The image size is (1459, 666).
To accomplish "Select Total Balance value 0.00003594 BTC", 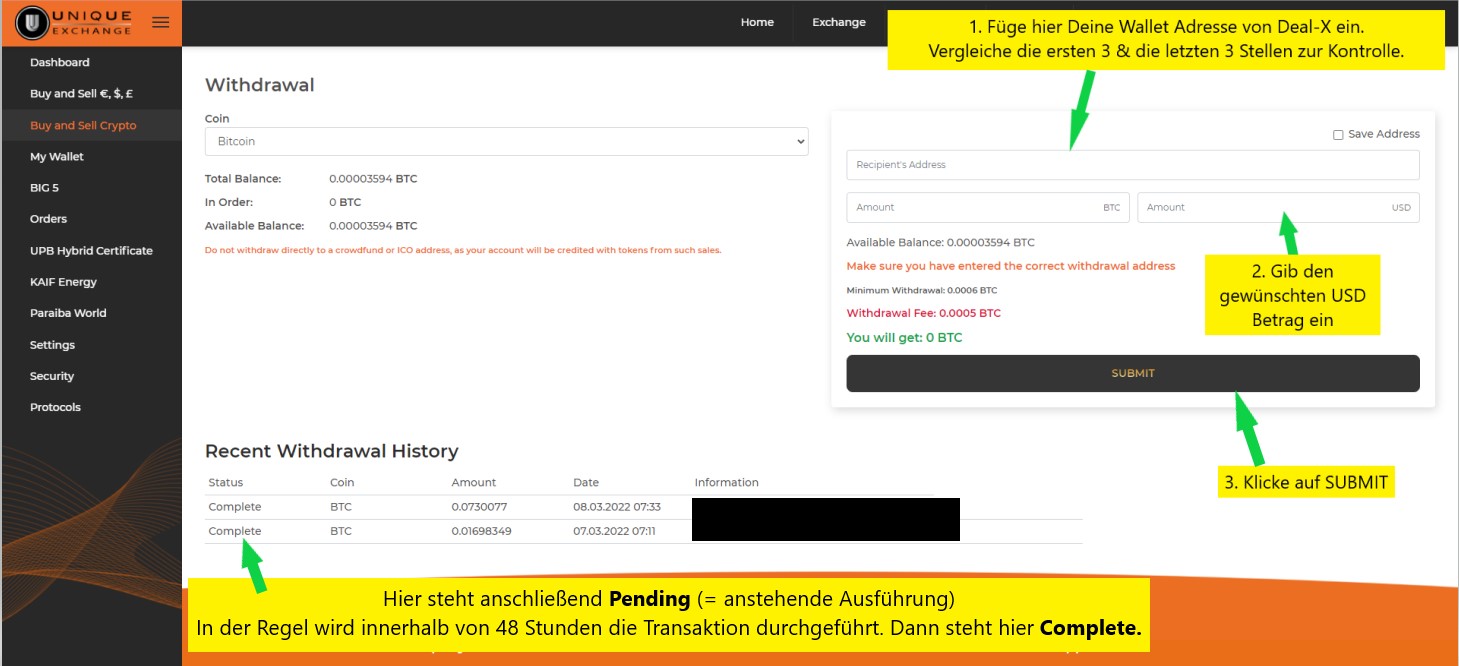I will point(373,179).
